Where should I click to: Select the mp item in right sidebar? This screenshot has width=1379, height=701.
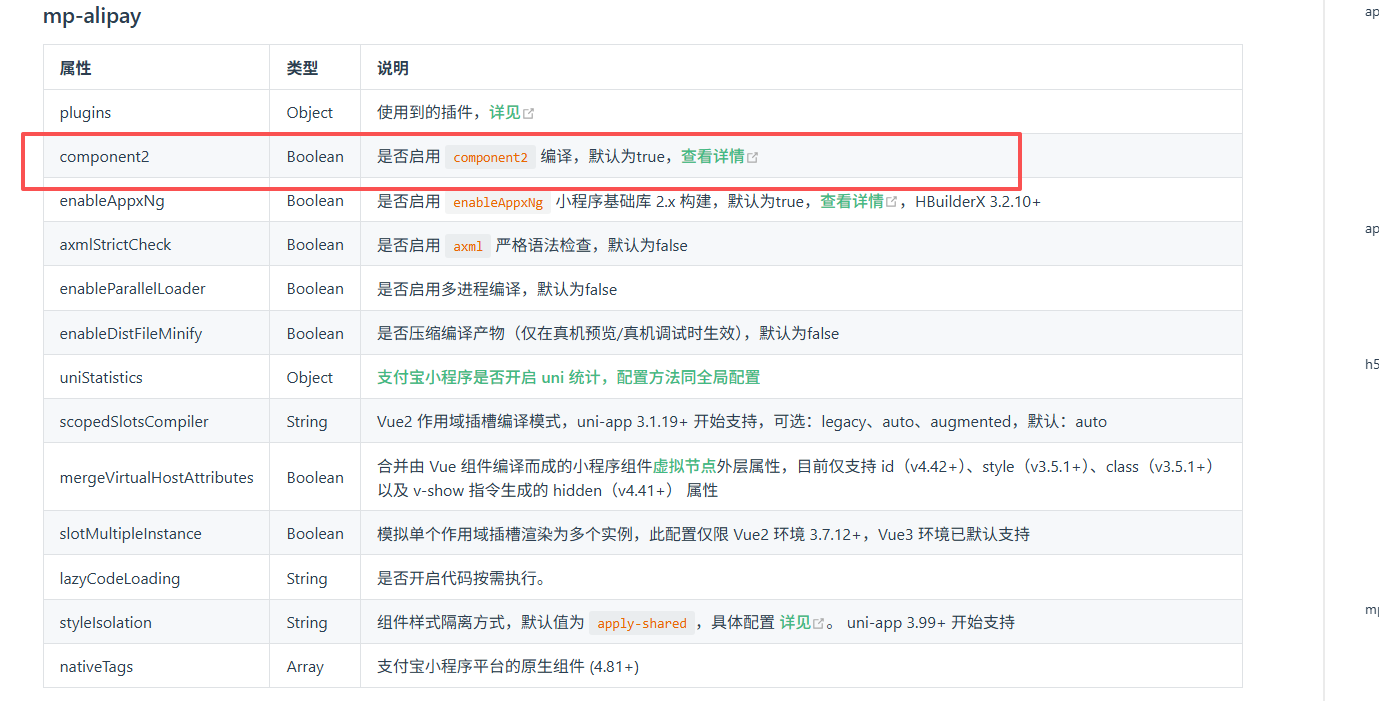pos(1372,609)
